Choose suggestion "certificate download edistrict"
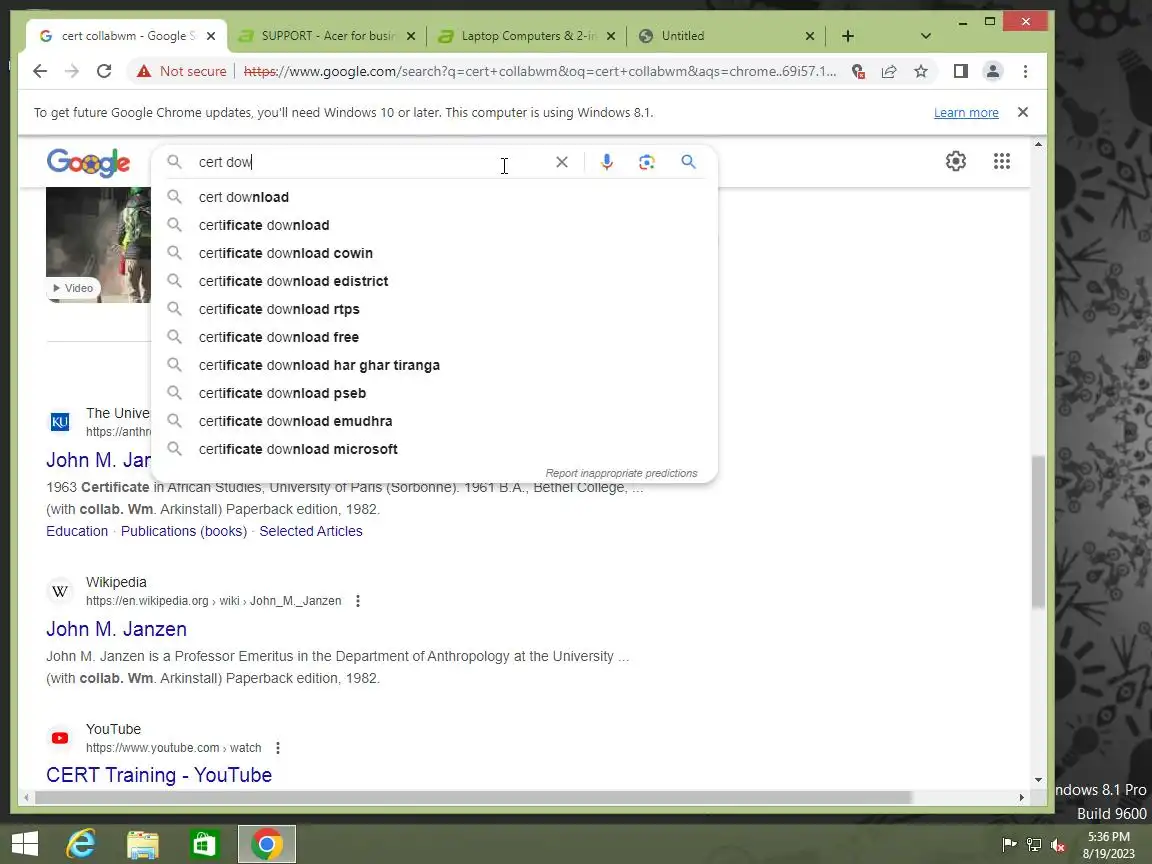1152x864 pixels. point(434,281)
